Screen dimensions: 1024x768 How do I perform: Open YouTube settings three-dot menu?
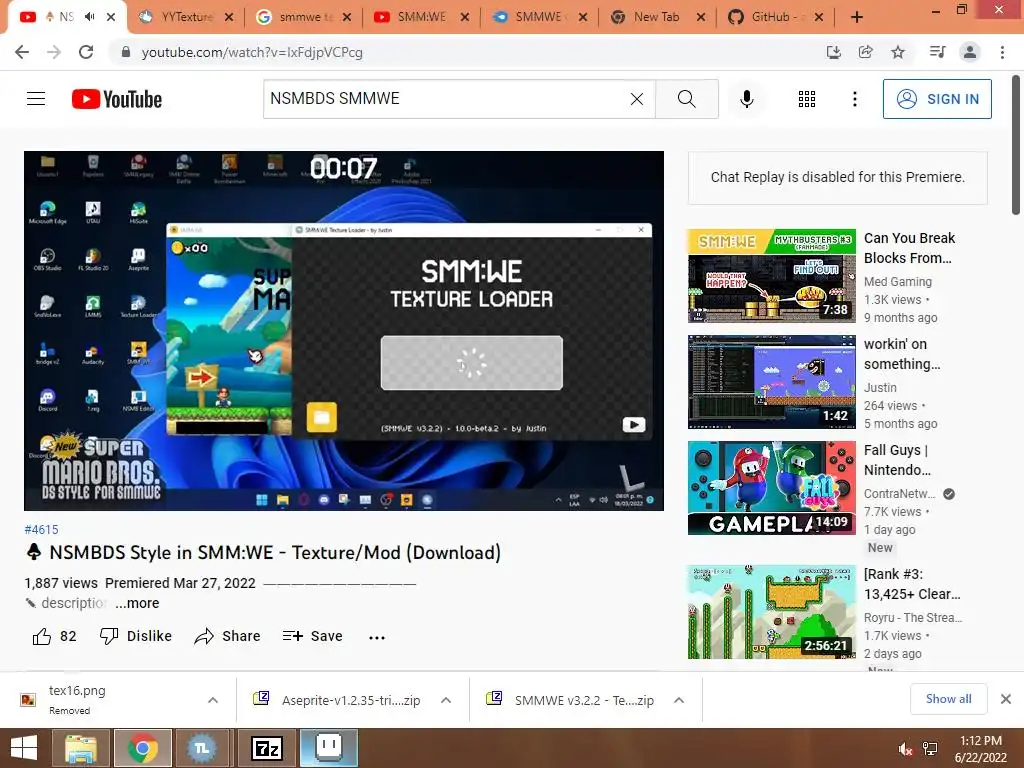(854, 99)
